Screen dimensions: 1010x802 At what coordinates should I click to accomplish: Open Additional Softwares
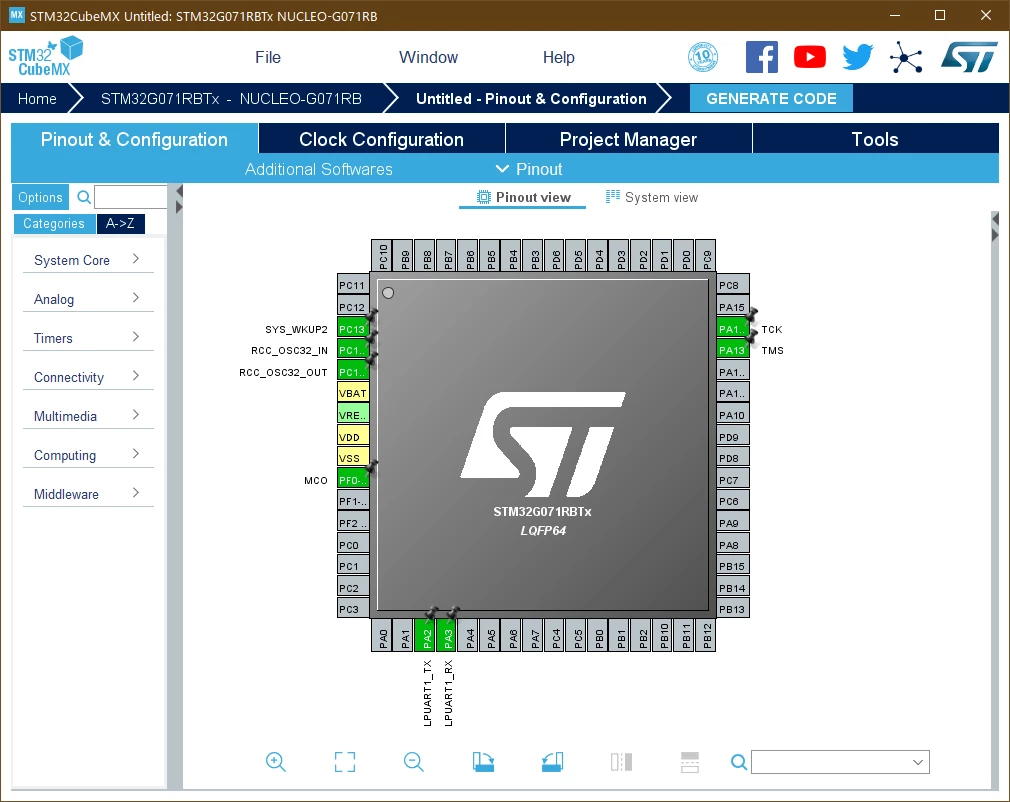tap(318, 169)
